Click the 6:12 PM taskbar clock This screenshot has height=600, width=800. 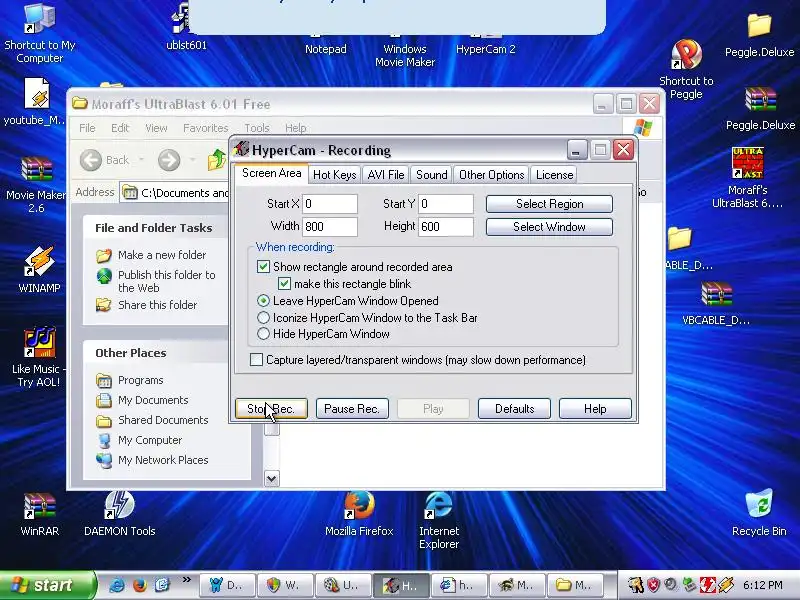point(762,585)
